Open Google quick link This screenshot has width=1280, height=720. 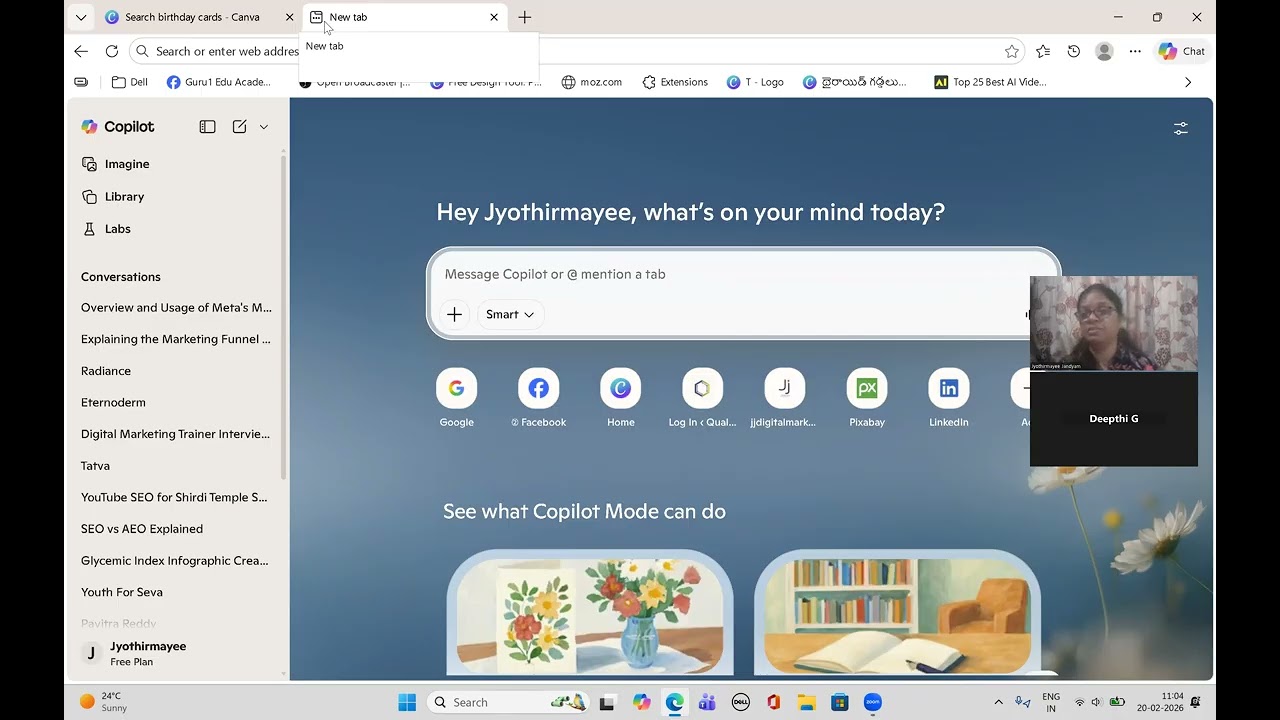click(x=457, y=397)
